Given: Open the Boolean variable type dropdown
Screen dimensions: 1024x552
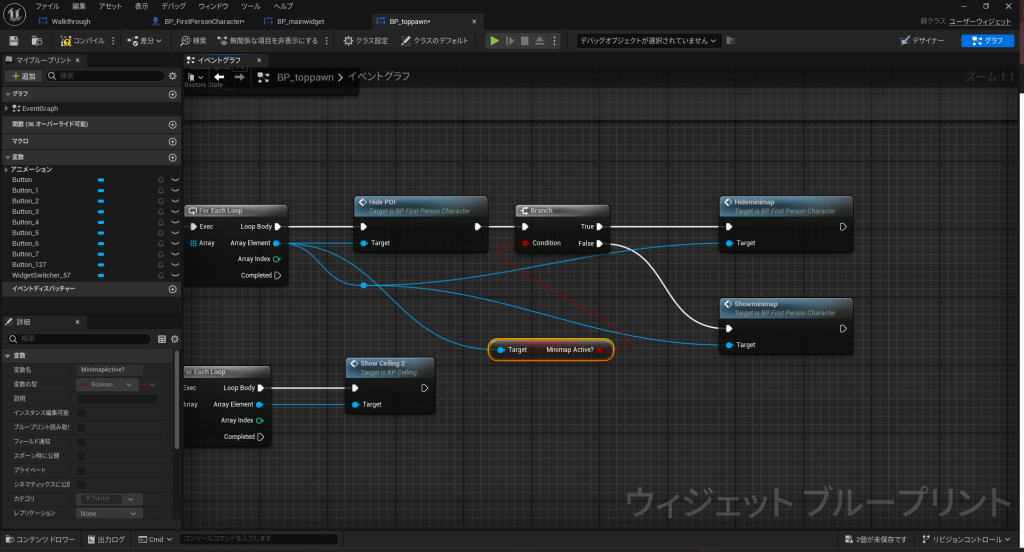Looking at the screenshot, I should [107, 384].
